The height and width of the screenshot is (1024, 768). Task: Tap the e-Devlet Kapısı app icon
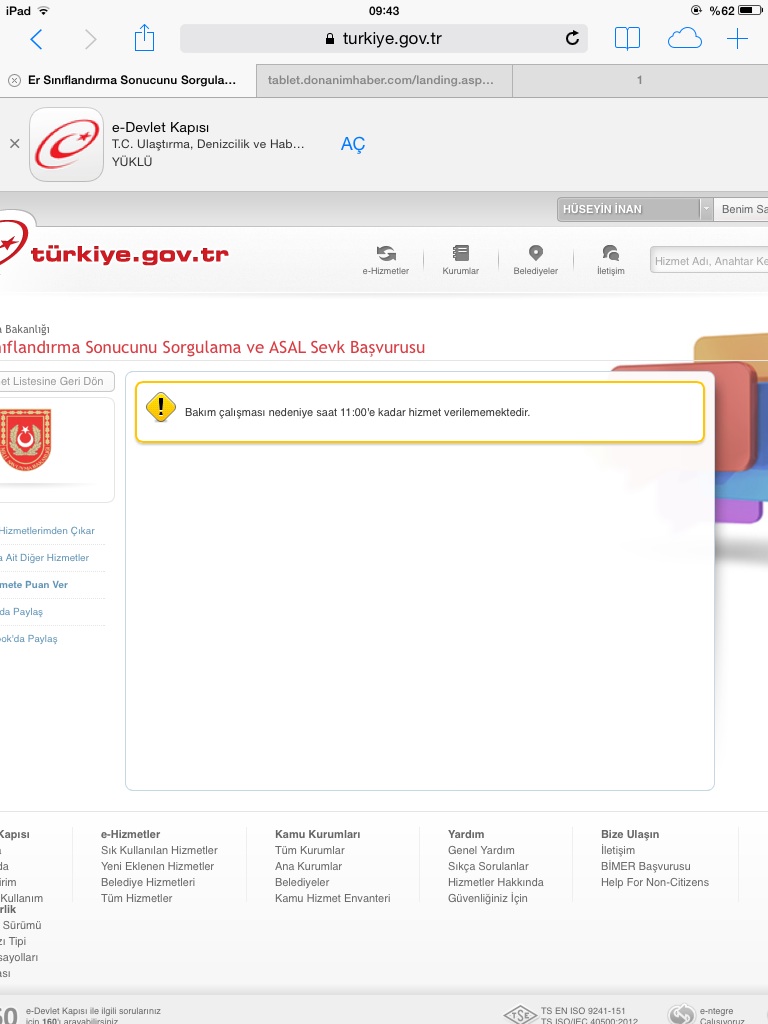pyautogui.click(x=67, y=144)
